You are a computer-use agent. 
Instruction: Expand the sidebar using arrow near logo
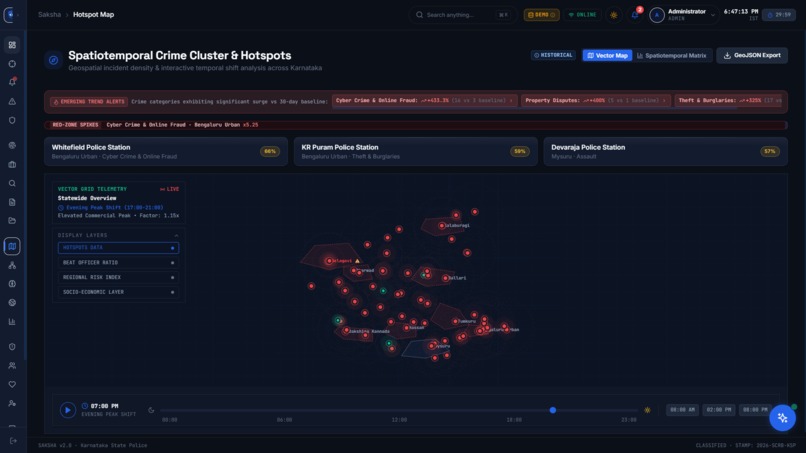pos(18,15)
